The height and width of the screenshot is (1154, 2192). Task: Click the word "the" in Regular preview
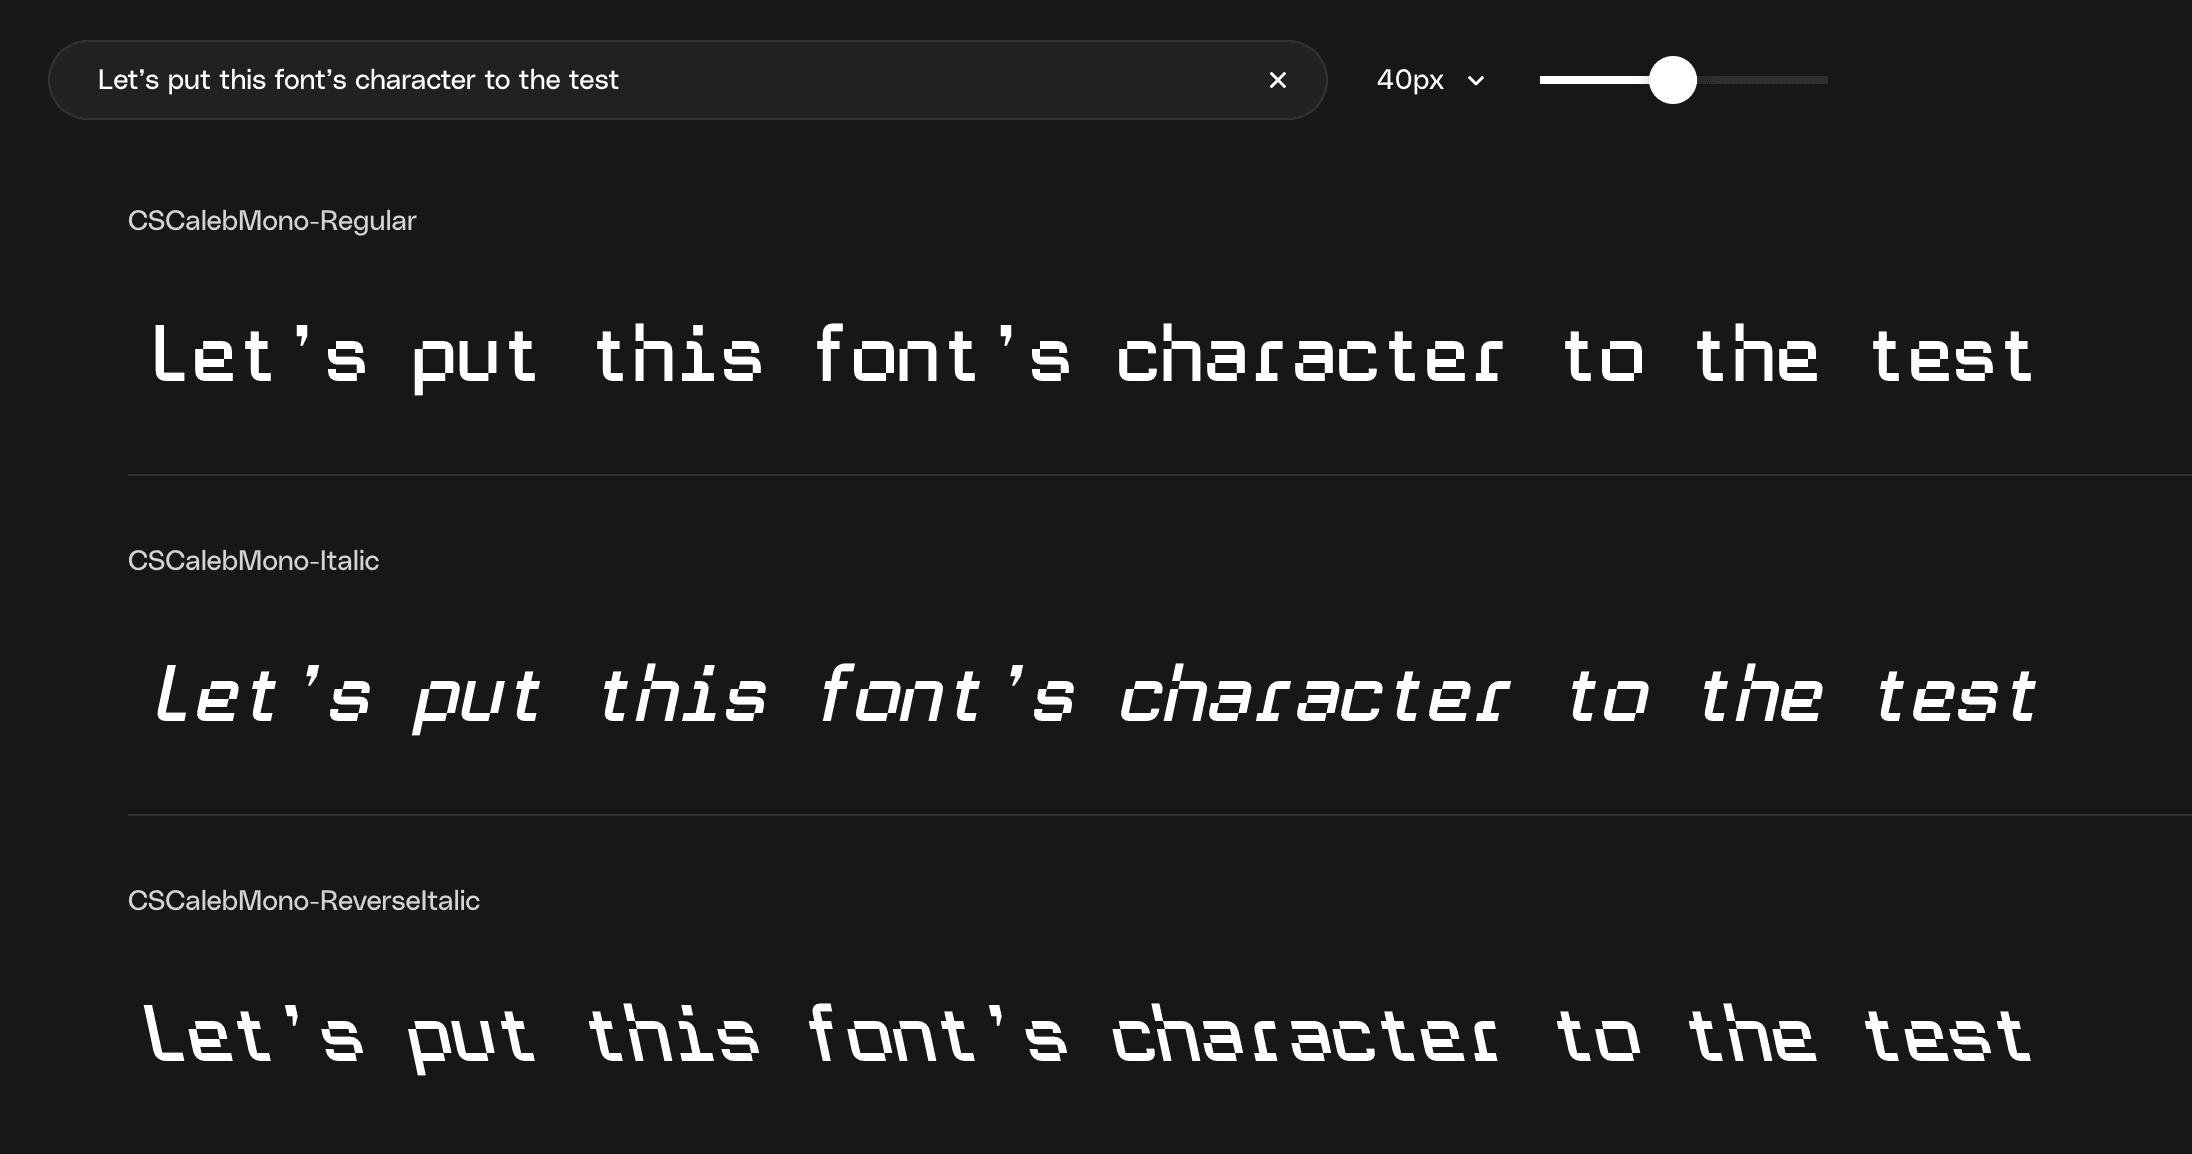(1756, 356)
